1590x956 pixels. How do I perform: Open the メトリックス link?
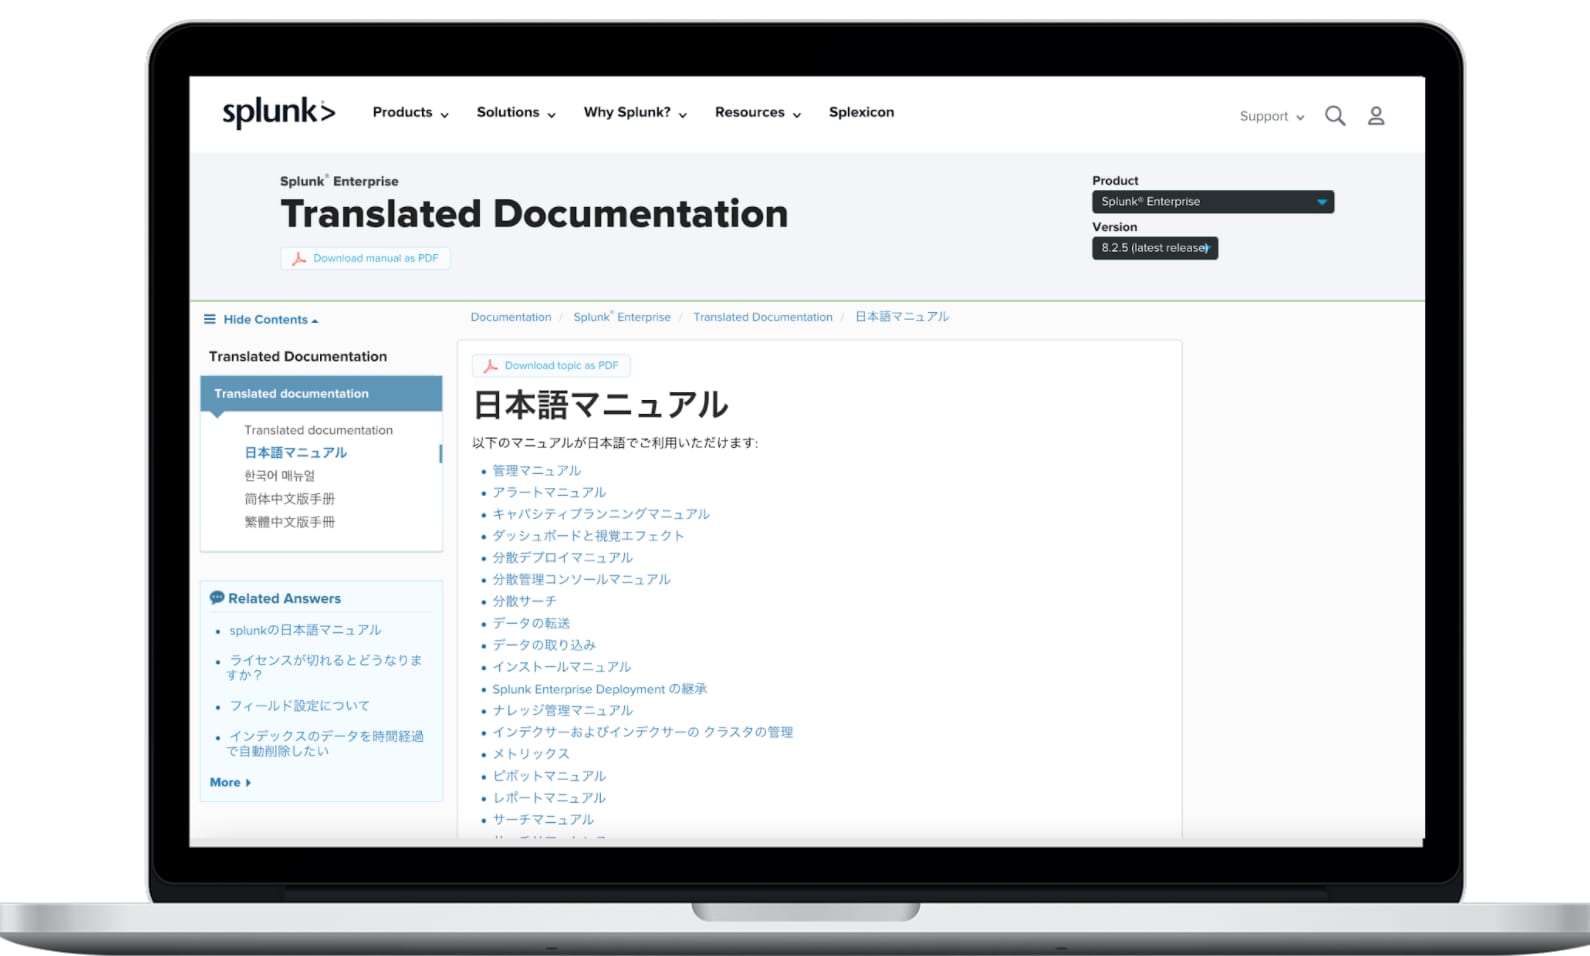pyautogui.click(x=531, y=754)
